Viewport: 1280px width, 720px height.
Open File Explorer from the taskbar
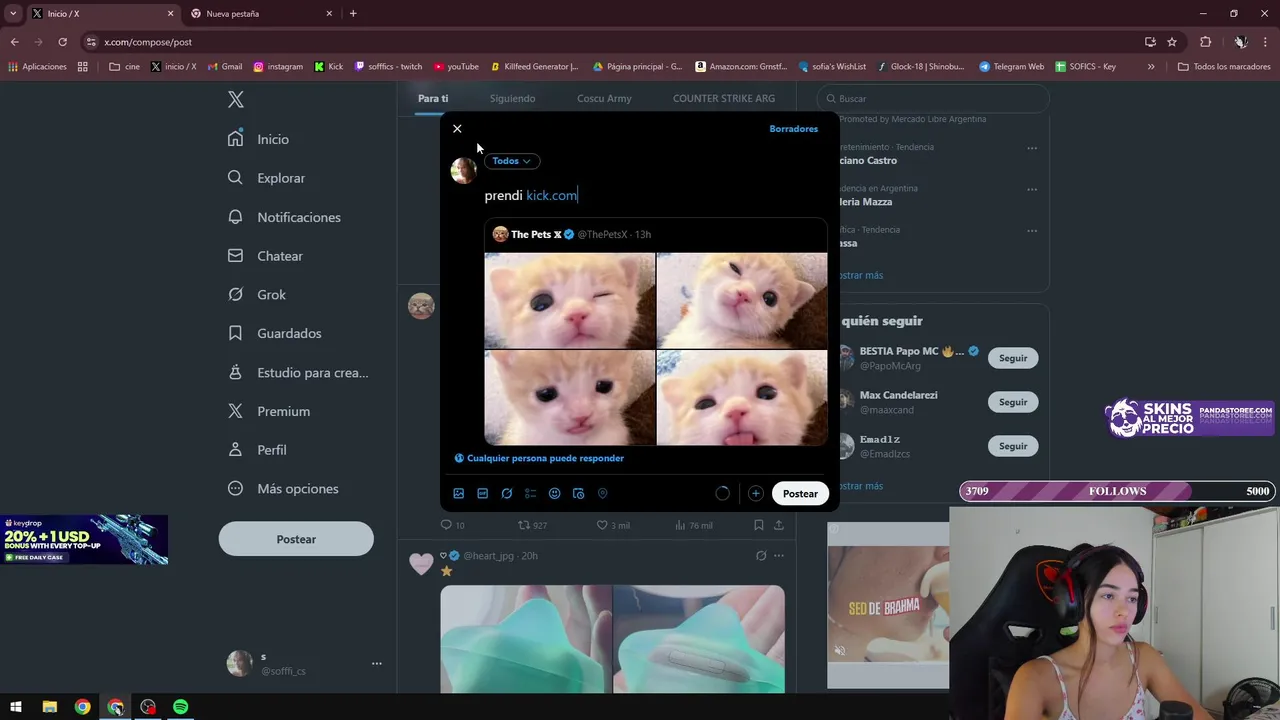click(x=49, y=707)
